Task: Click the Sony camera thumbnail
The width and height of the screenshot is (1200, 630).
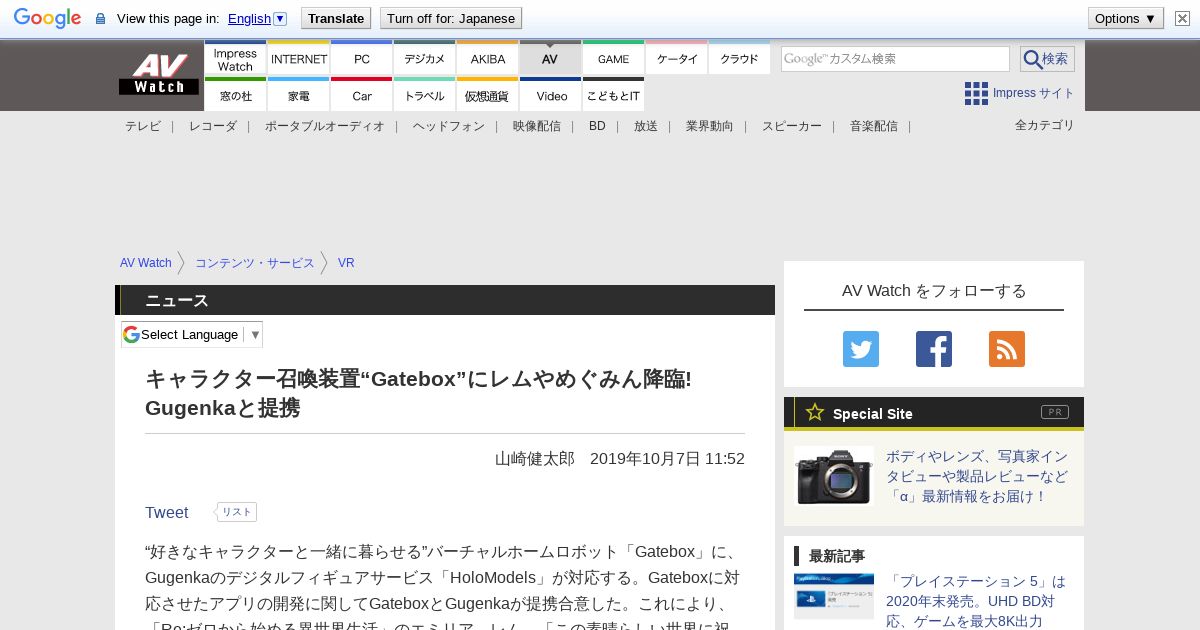Action: [x=834, y=476]
